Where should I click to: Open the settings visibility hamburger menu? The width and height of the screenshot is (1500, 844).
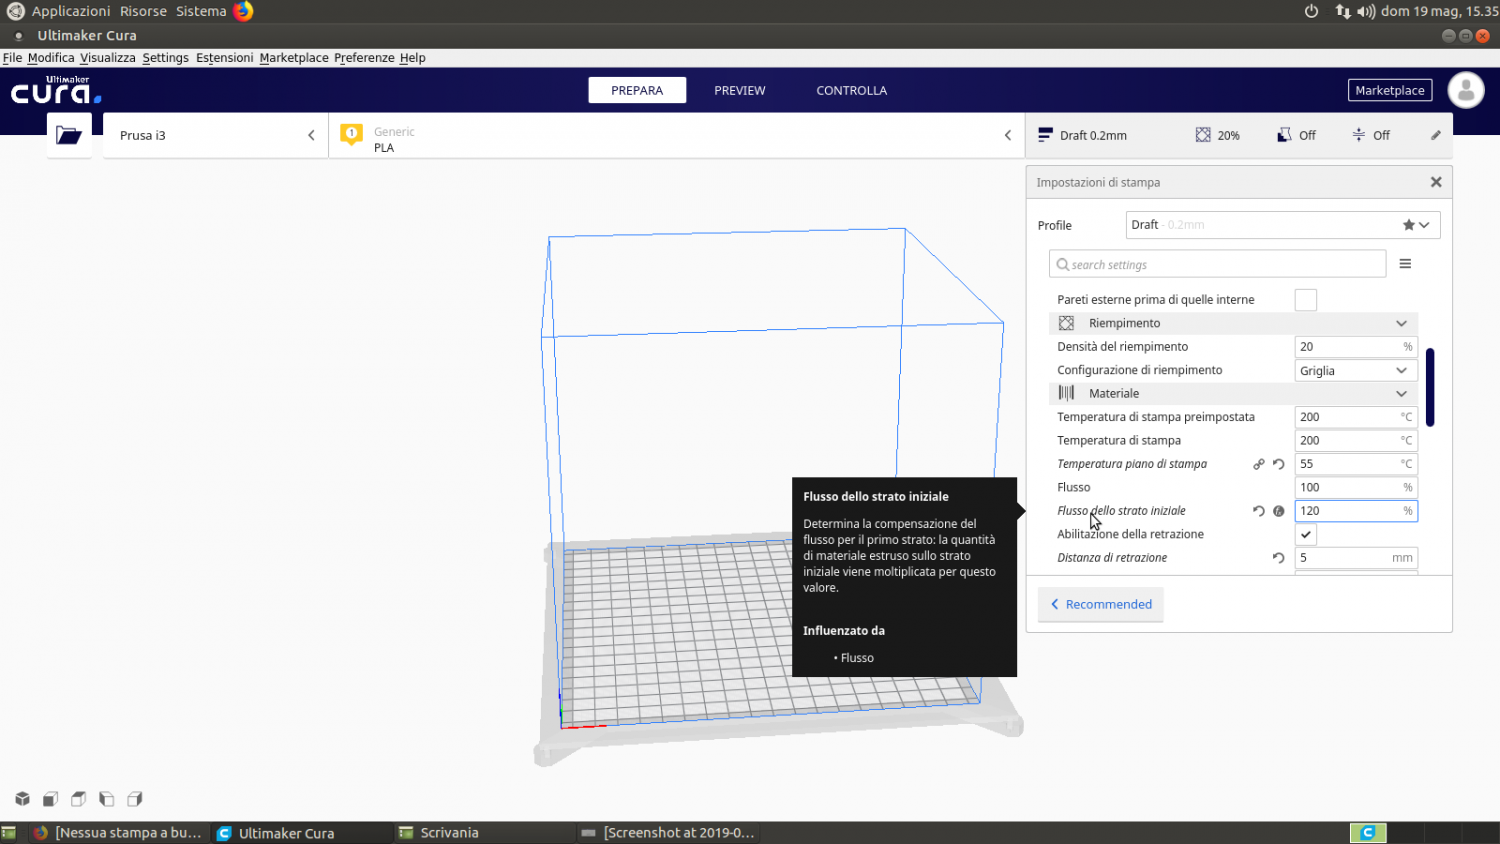[1405, 264]
